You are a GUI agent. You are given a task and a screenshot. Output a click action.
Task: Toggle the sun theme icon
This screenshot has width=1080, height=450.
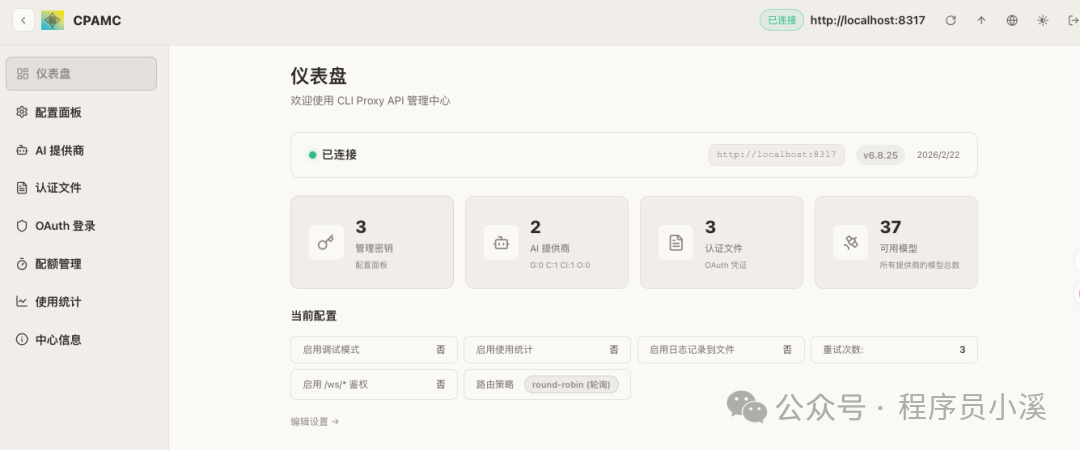pos(1043,21)
